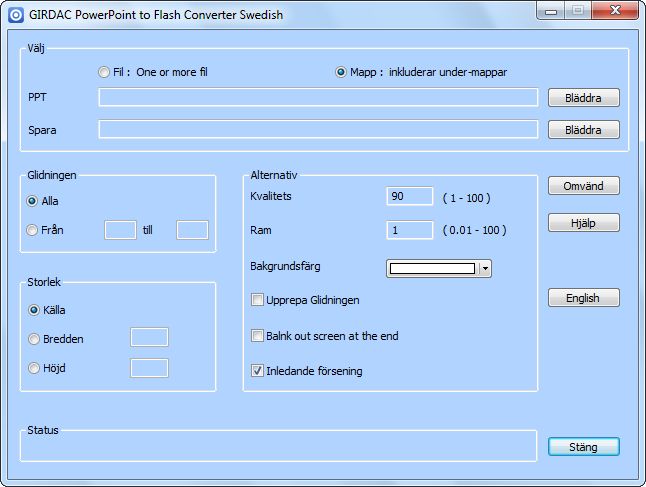The image size is (646, 487).
Task: Close the window with X button
Action: pos(615,10)
